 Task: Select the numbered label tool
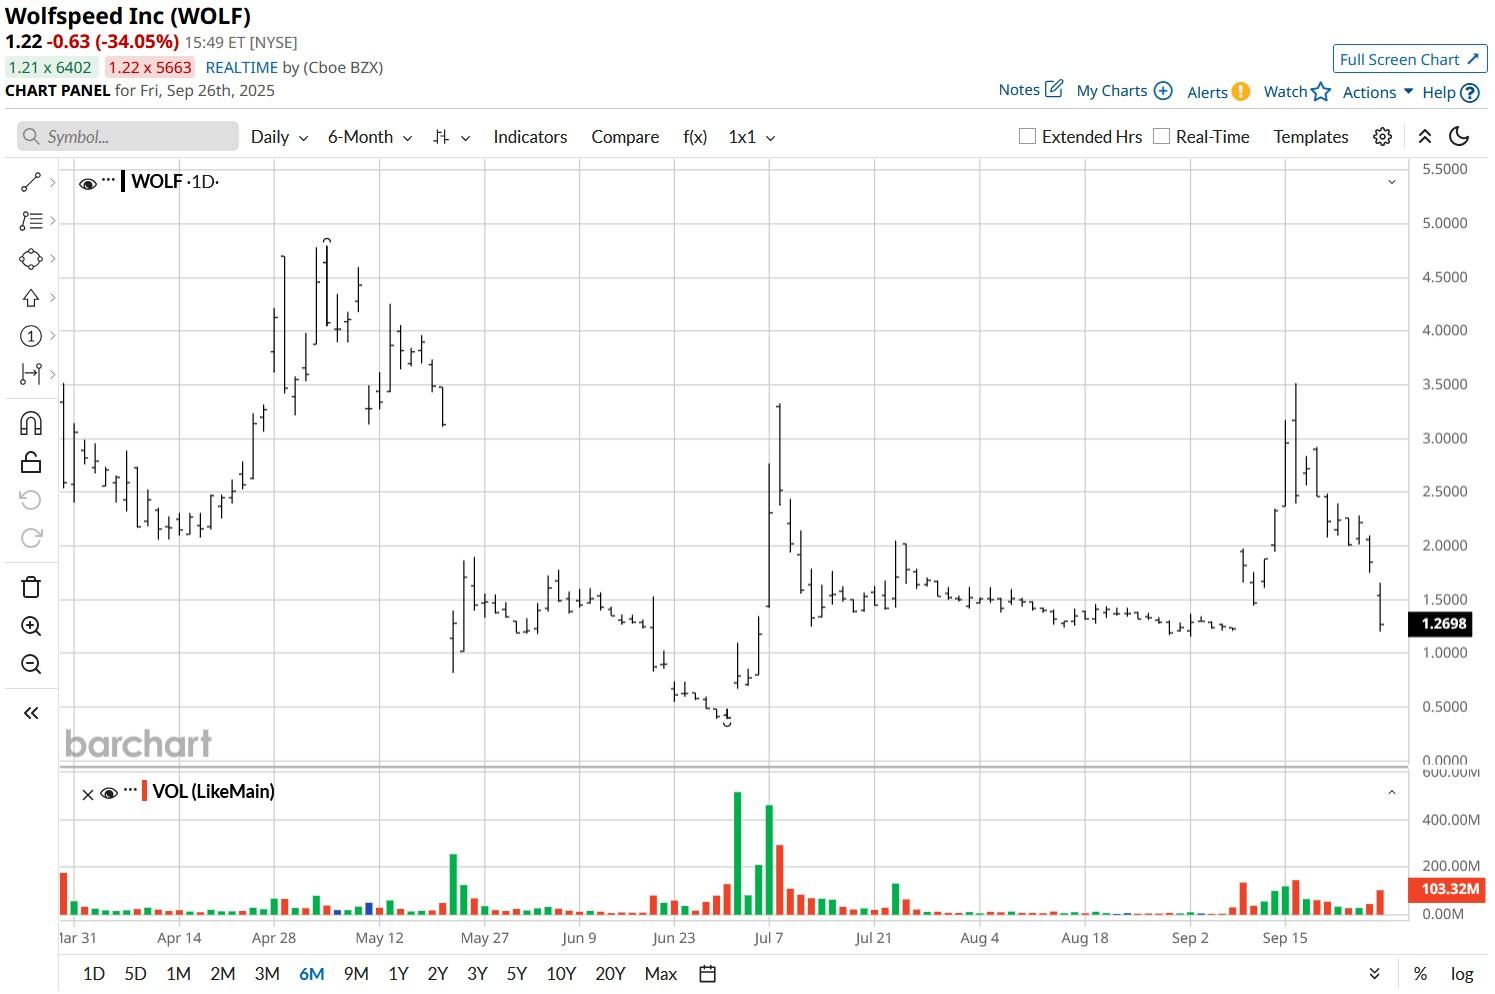pyautogui.click(x=30, y=336)
